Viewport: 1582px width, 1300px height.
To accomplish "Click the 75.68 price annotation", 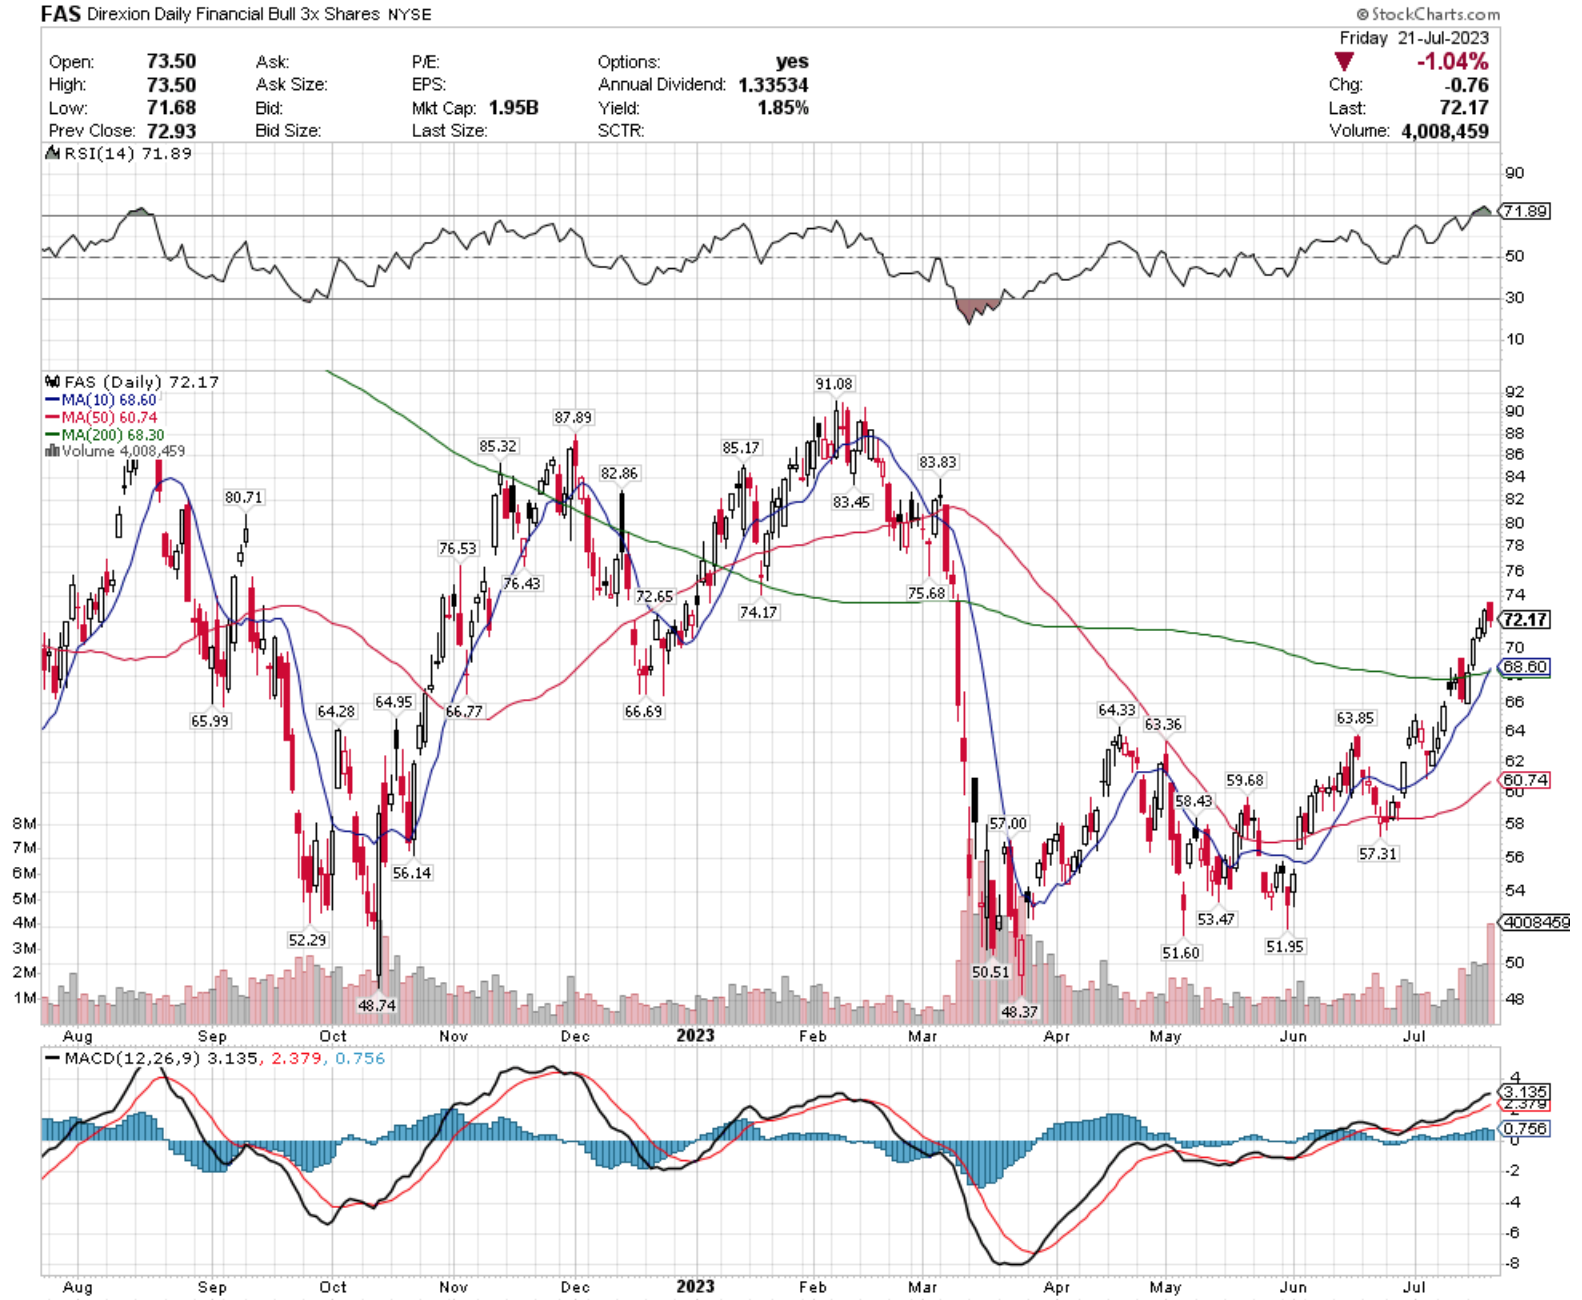I will tap(926, 593).
